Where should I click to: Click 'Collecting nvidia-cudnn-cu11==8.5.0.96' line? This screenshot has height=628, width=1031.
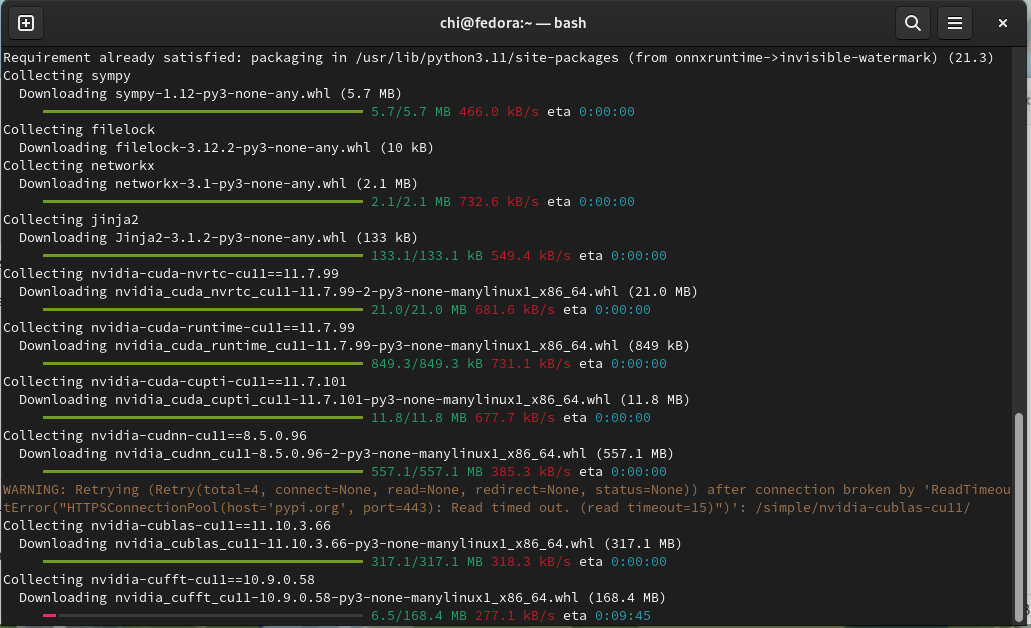pos(155,435)
